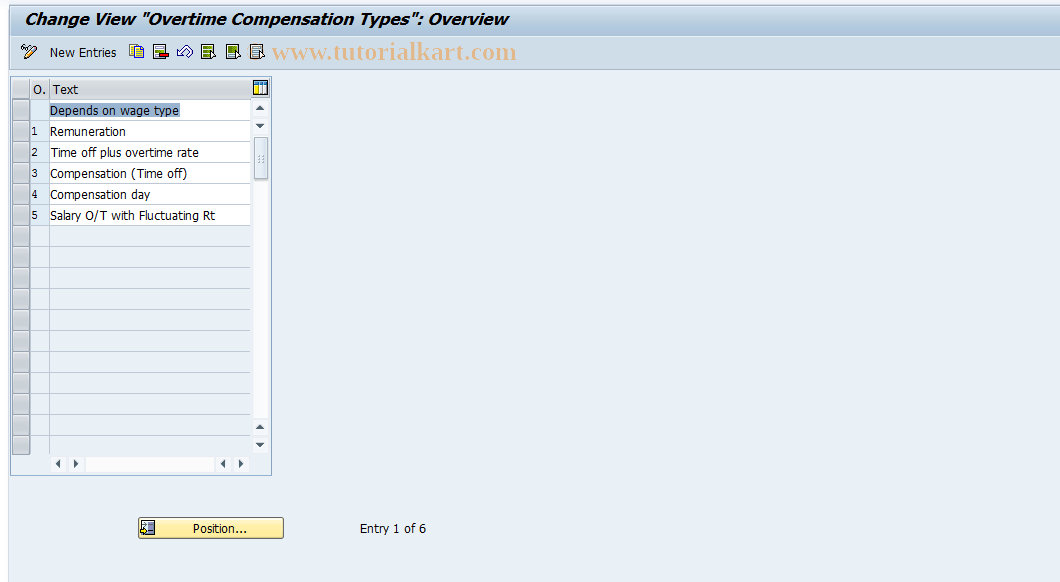This screenshot has width=1060, height=582.
Task: Click row selector for 'Salary O/T with Fluctuating Rt'
Action: pyautogui.click(x=21, y=215)
